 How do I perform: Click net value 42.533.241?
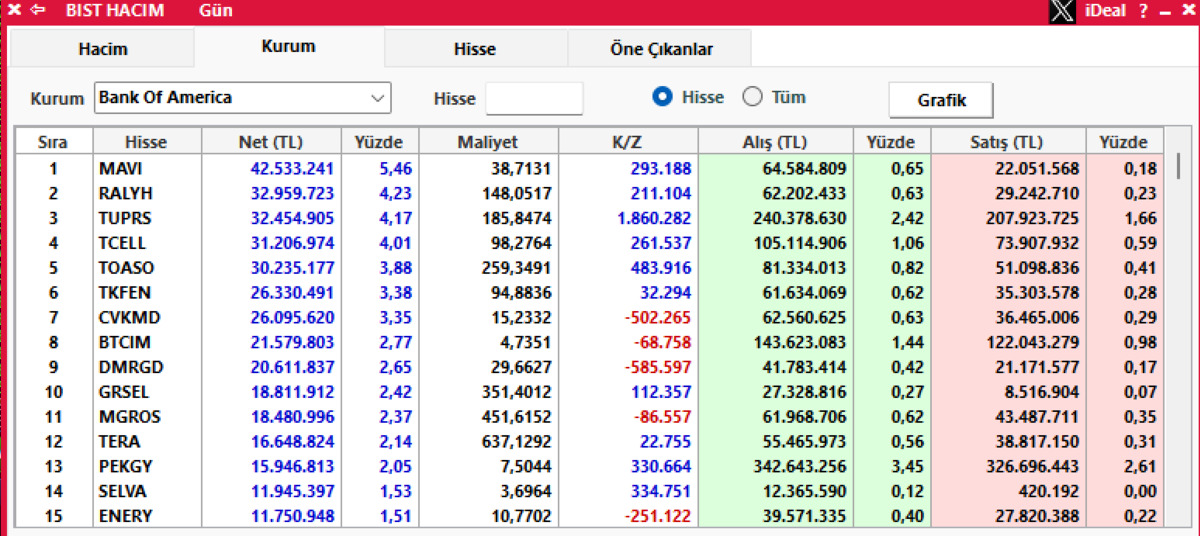292,168
